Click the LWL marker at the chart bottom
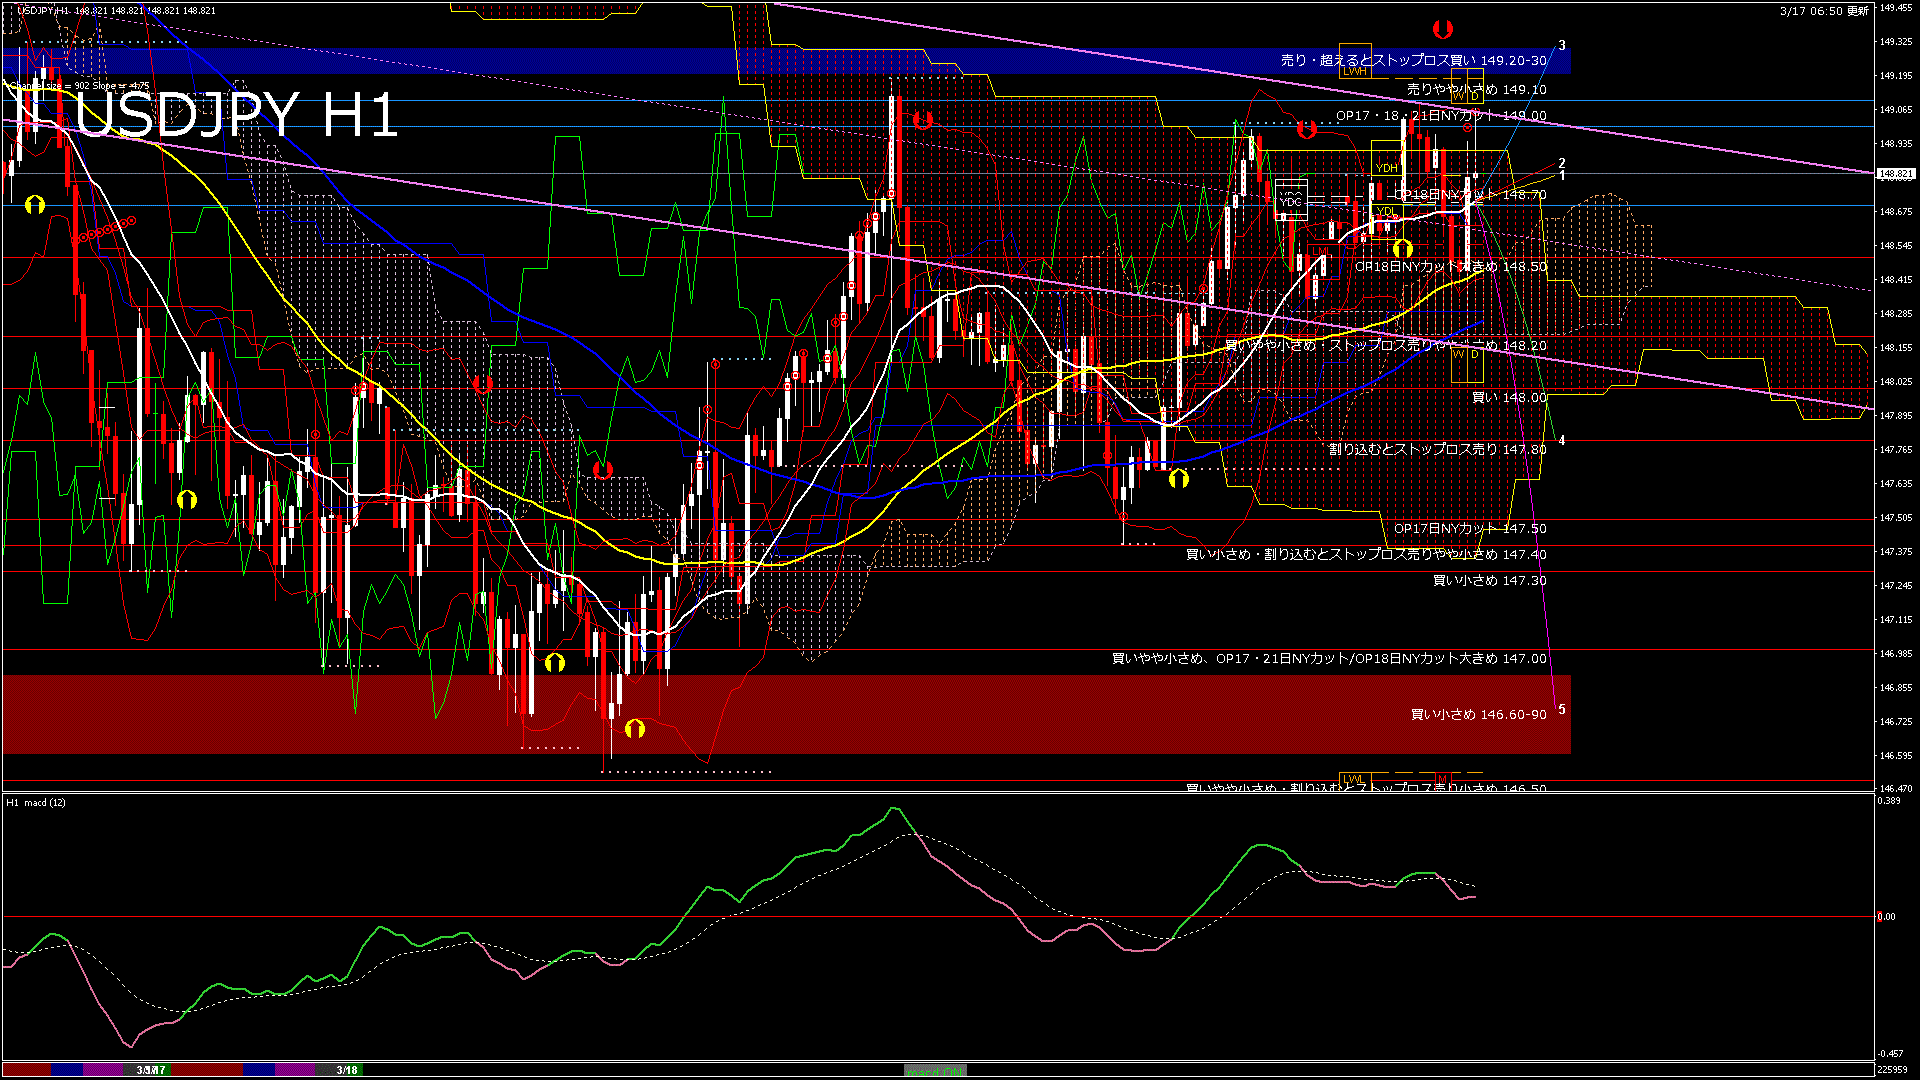Screen dimensions: 1920x1080 point(1354,779)
